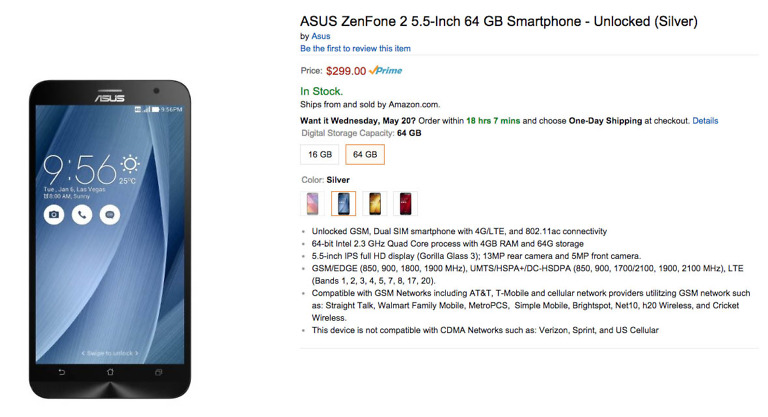Tap the phone call icon on the lock screen
Image resolution: width=768 pixels, height=417 pixels.
(81, 214)
